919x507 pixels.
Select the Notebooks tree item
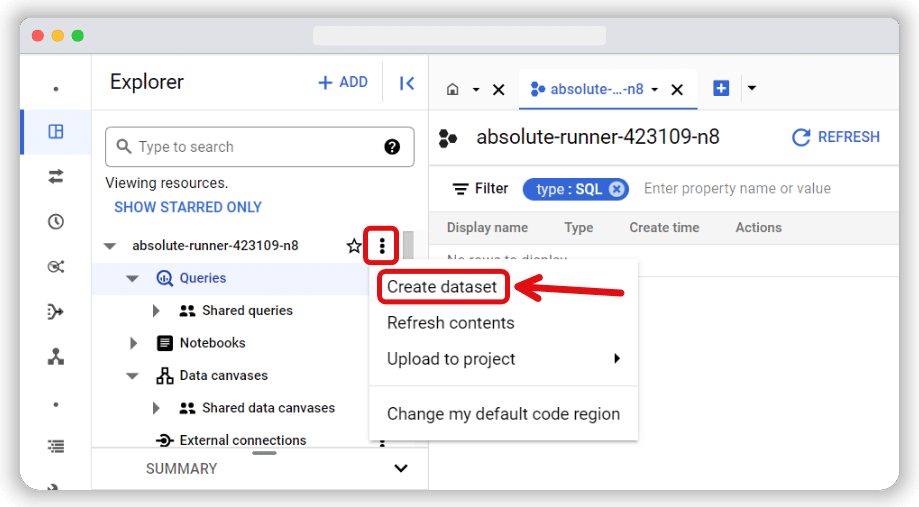pyautogui.click(x=212, y=343)
